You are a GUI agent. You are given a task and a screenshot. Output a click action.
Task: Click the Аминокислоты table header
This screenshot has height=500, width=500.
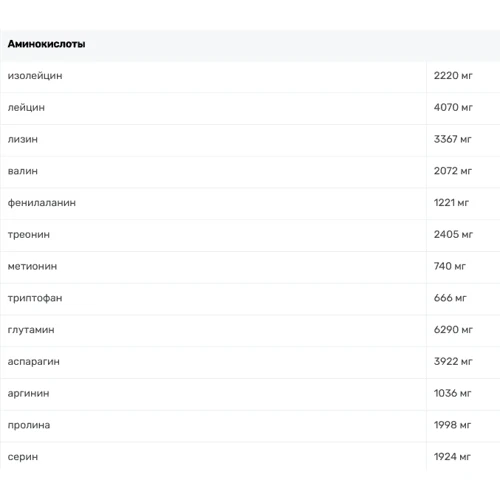tap(46, 44)
